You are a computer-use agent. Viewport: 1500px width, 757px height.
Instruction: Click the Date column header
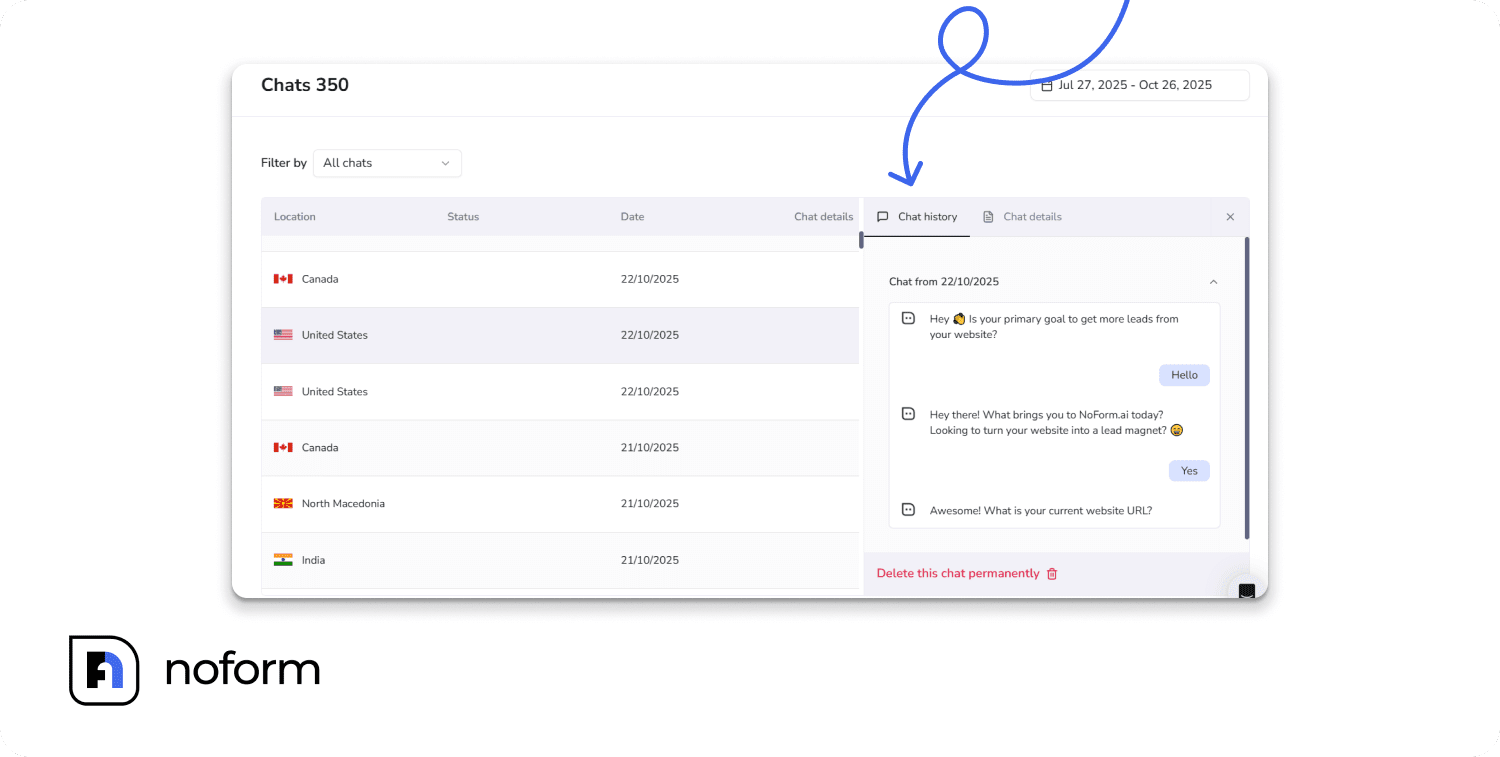point(632,217)
